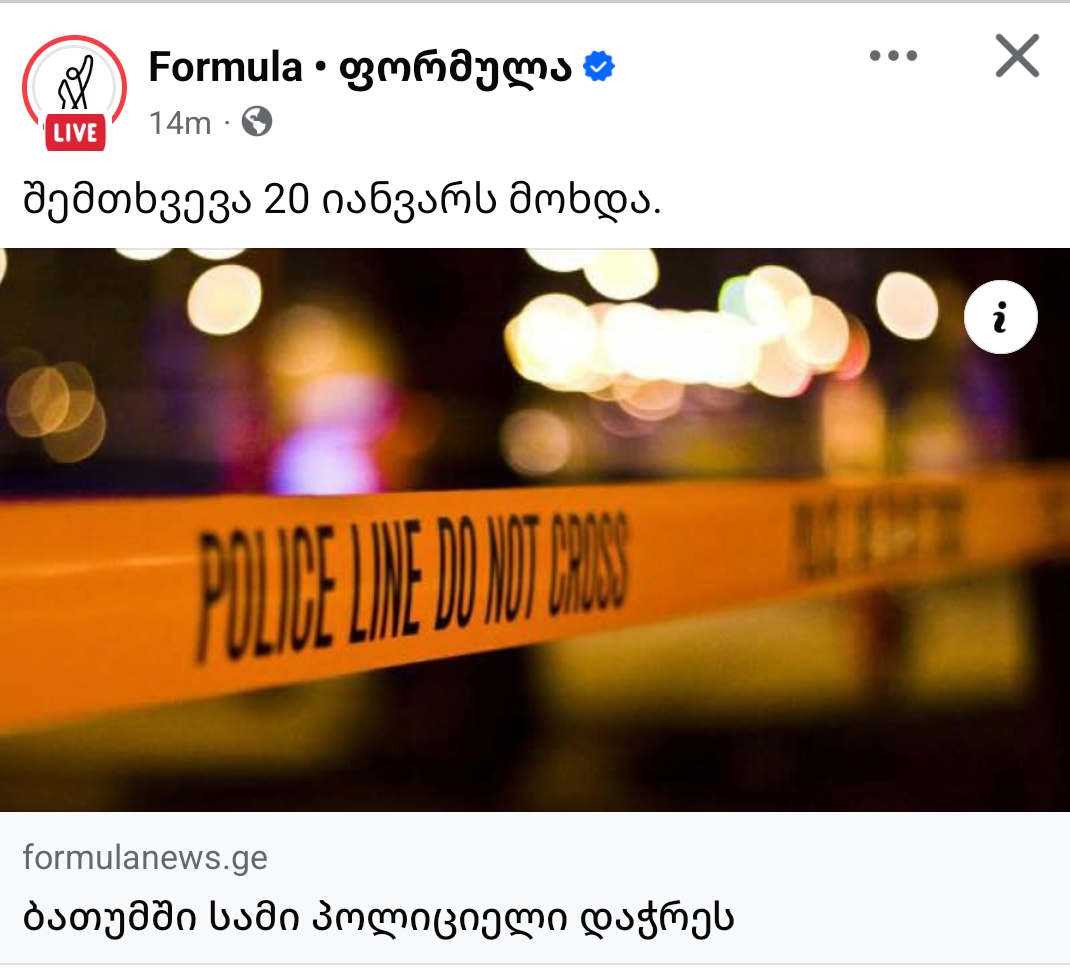1070x972 pixels.
Task: Open the Formula page name link
Action: coord(225,67)
